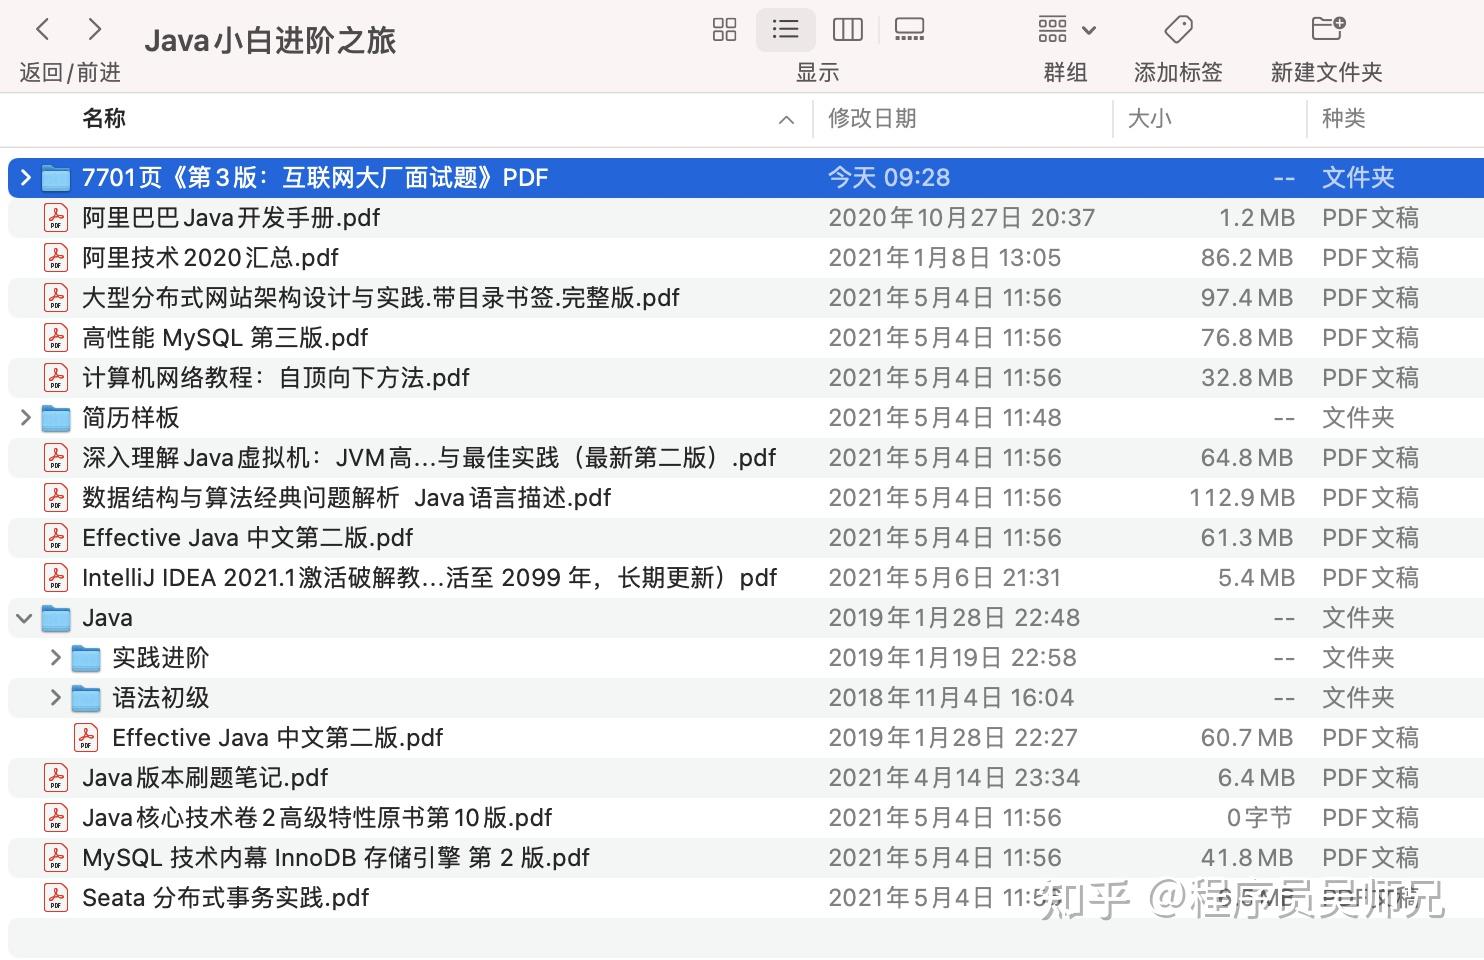Select 数据结构与算法经典问题解析 PDF icon
The height and width of the screenshot is (960, 1484).
(x=56, y=498)
